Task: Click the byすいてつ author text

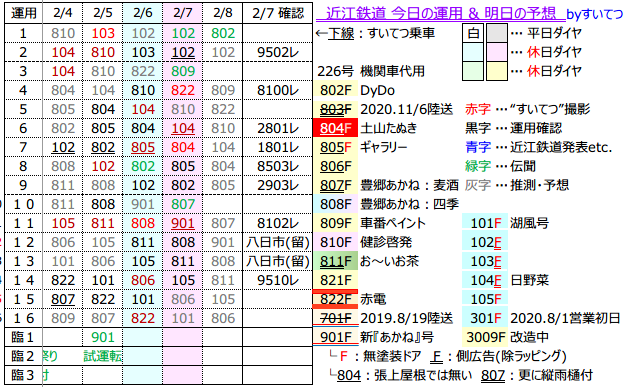Action: [x=595, y=14]
